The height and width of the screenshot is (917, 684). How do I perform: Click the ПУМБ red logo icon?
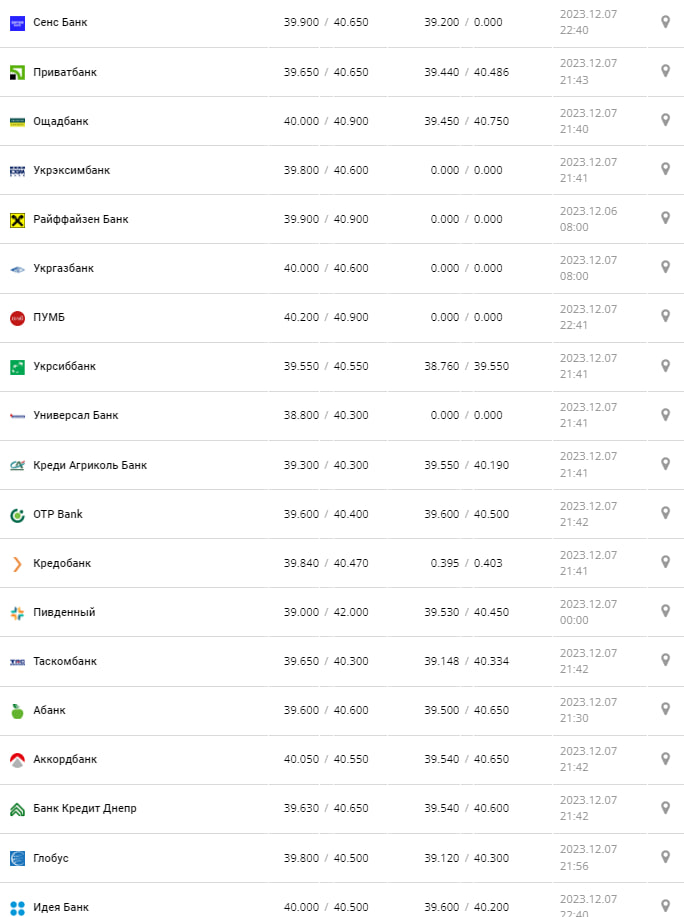(x=17, y=318)
